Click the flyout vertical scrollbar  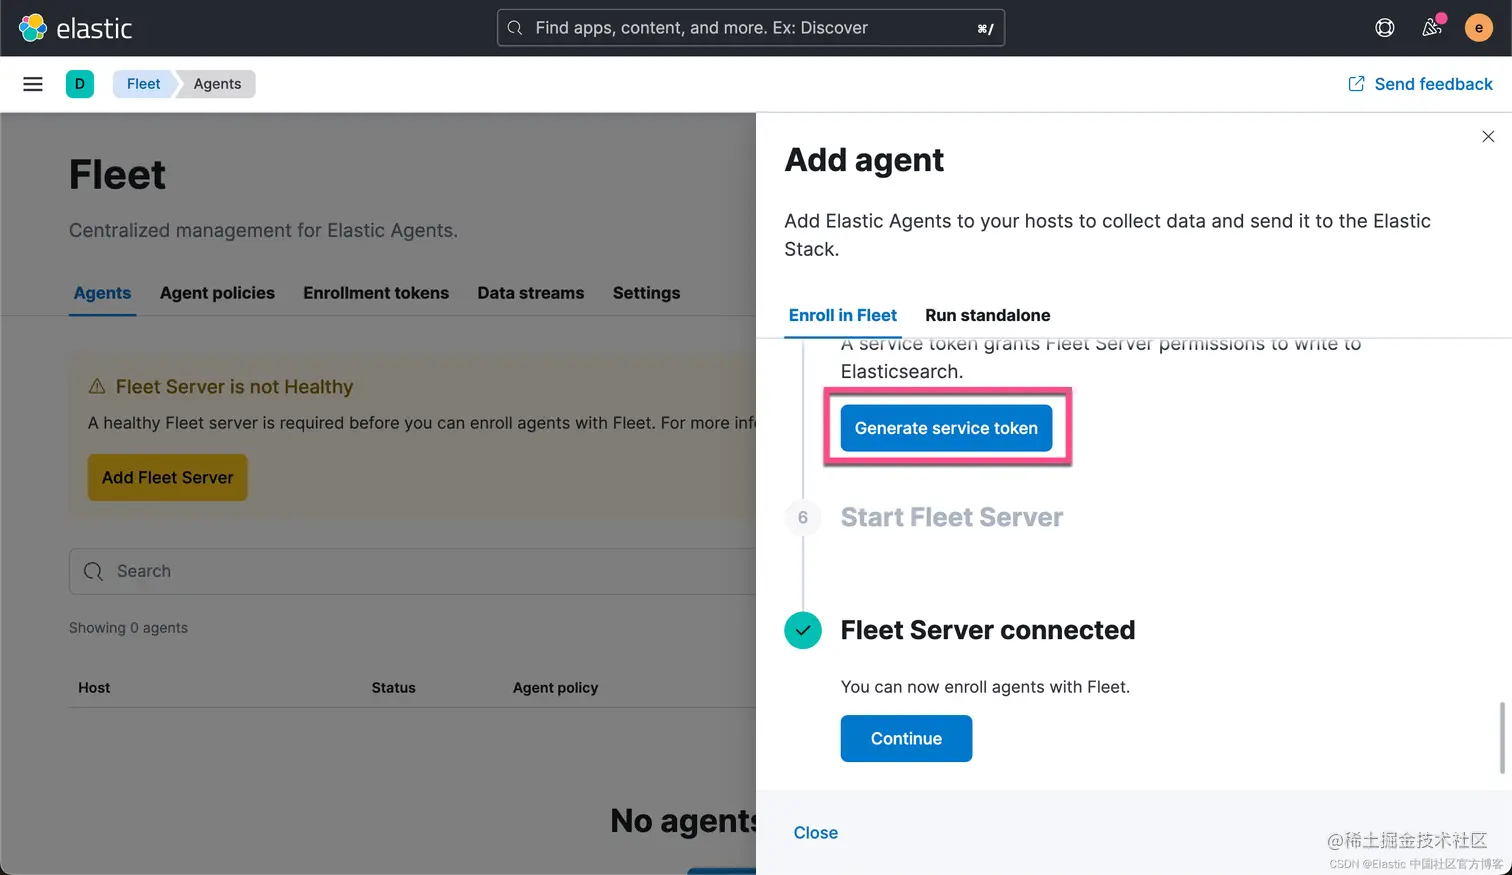(x=1502, y=738)
